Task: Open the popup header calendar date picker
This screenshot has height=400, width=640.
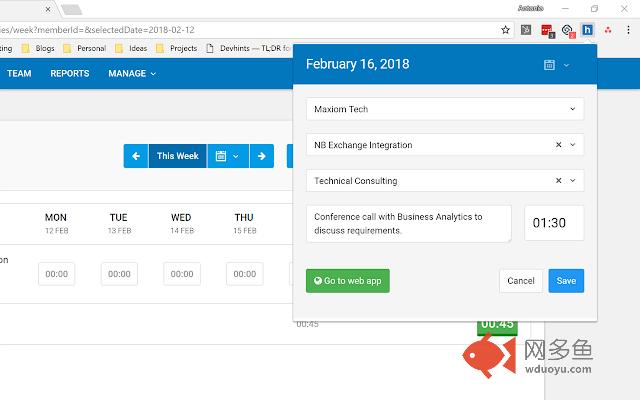Action: (x=549, y=65)
